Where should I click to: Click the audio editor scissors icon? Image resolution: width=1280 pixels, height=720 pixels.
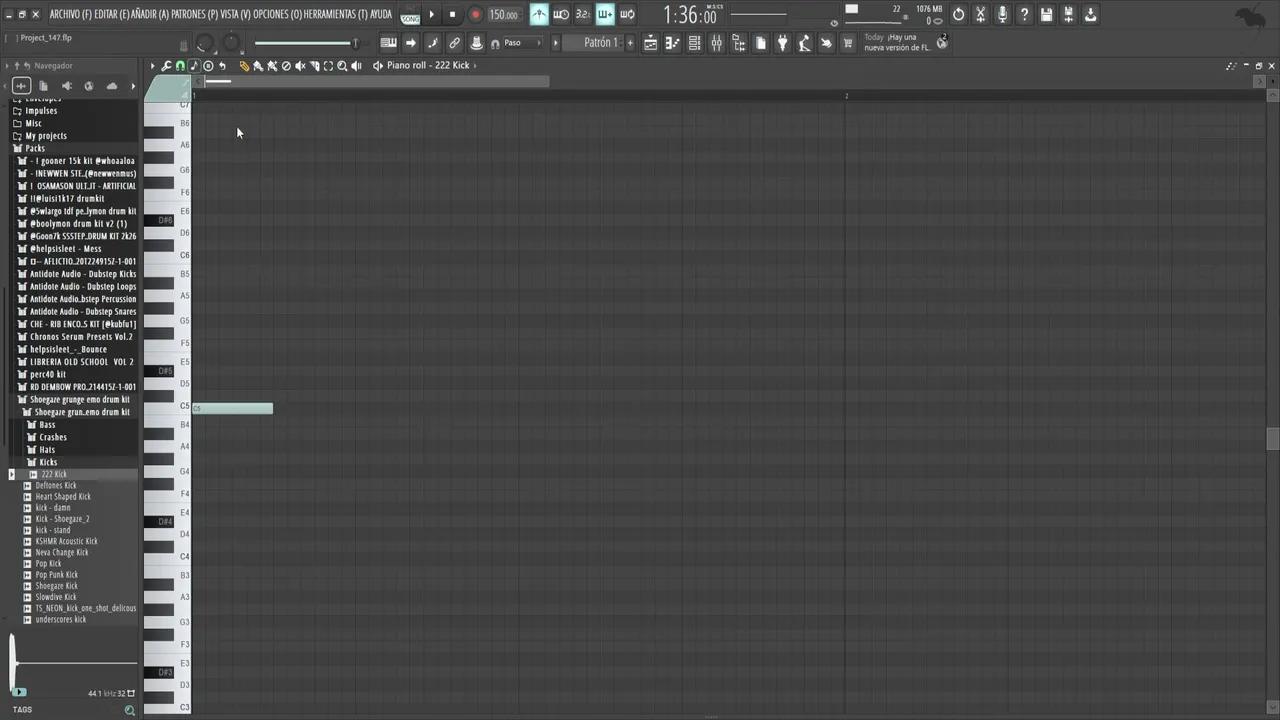pyautogui.click(x=980, y=15)
